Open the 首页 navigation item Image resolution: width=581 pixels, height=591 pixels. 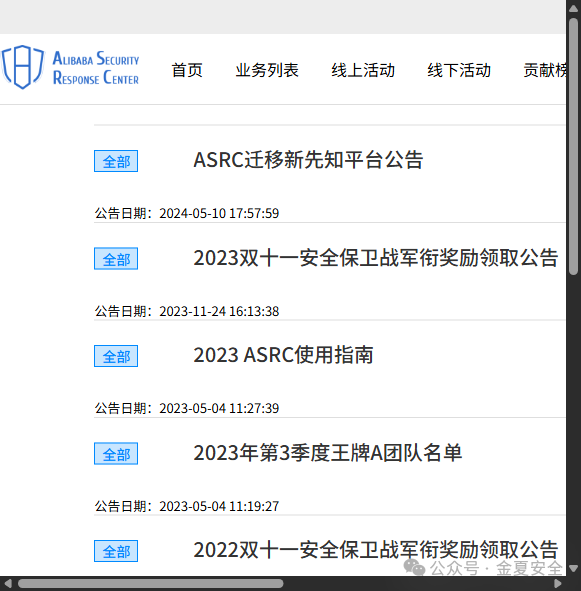(x=187, y=70)
